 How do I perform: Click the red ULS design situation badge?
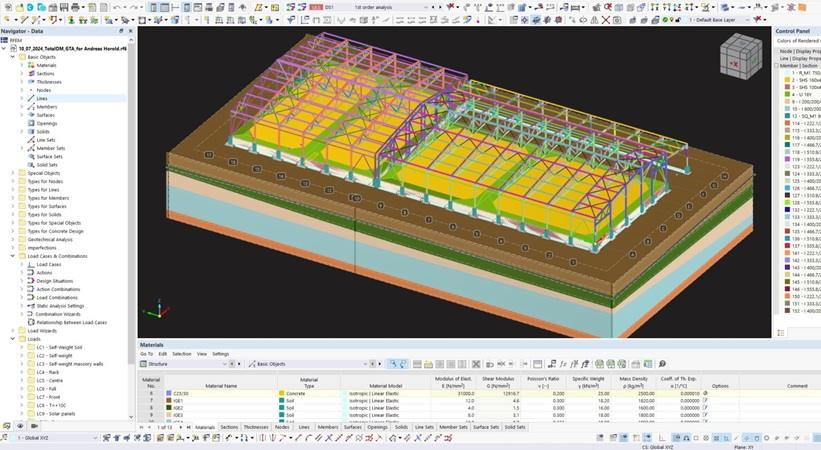[316, 7]
